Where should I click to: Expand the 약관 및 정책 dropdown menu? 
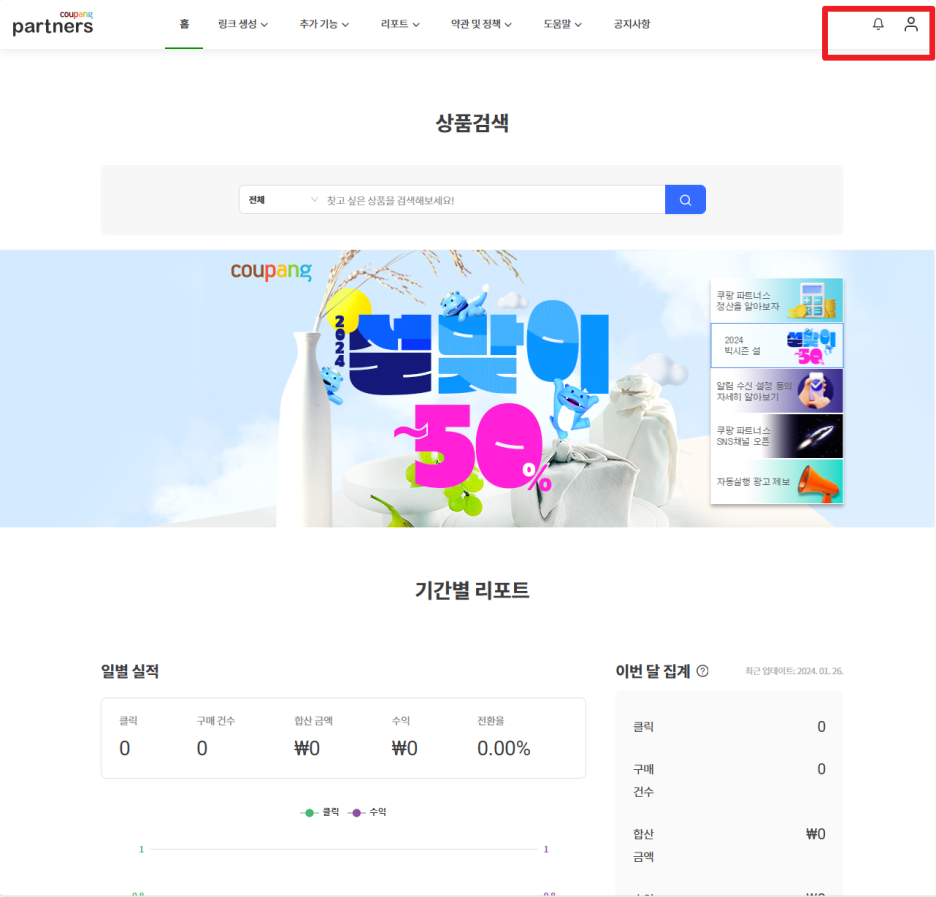coord(481,24)
